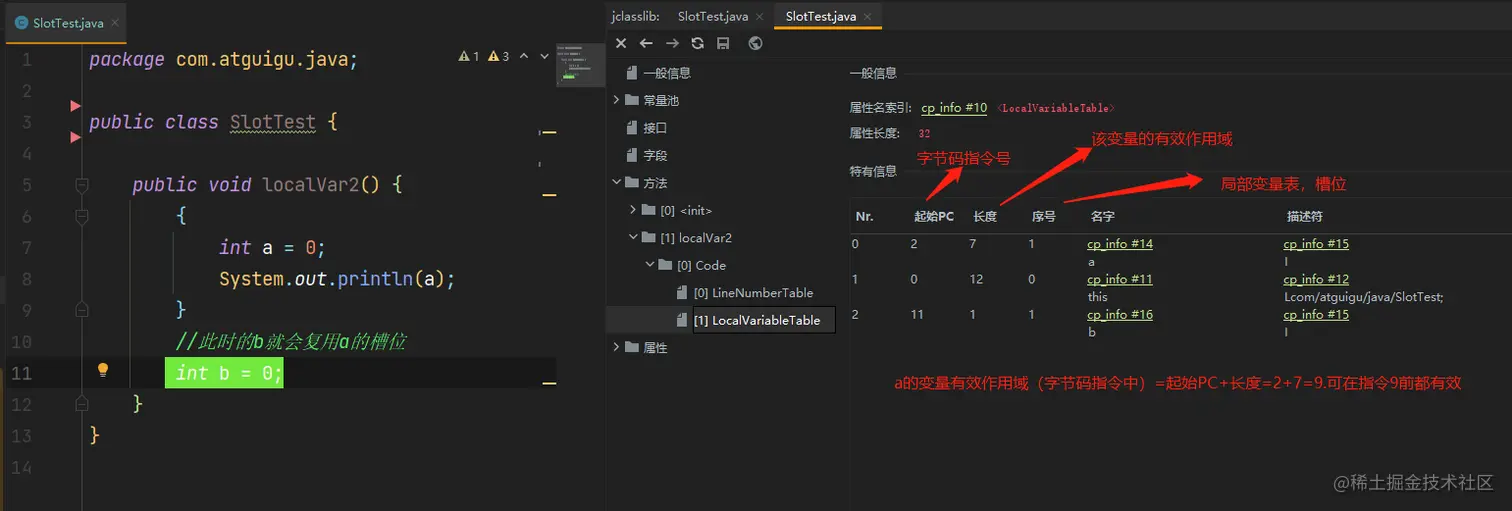
Task: Open the cp_info #12 descriptor link
Action: [1316, 279]
